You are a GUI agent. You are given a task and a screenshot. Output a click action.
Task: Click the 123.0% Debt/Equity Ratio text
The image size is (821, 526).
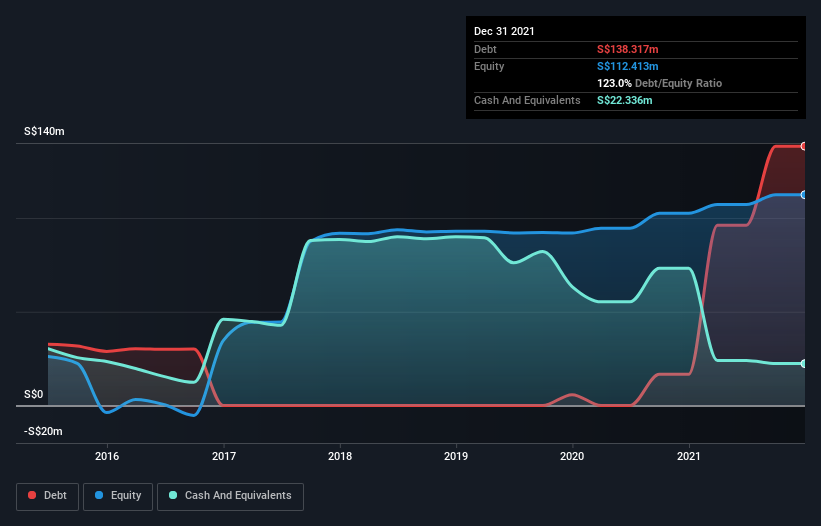click(659, 83)
